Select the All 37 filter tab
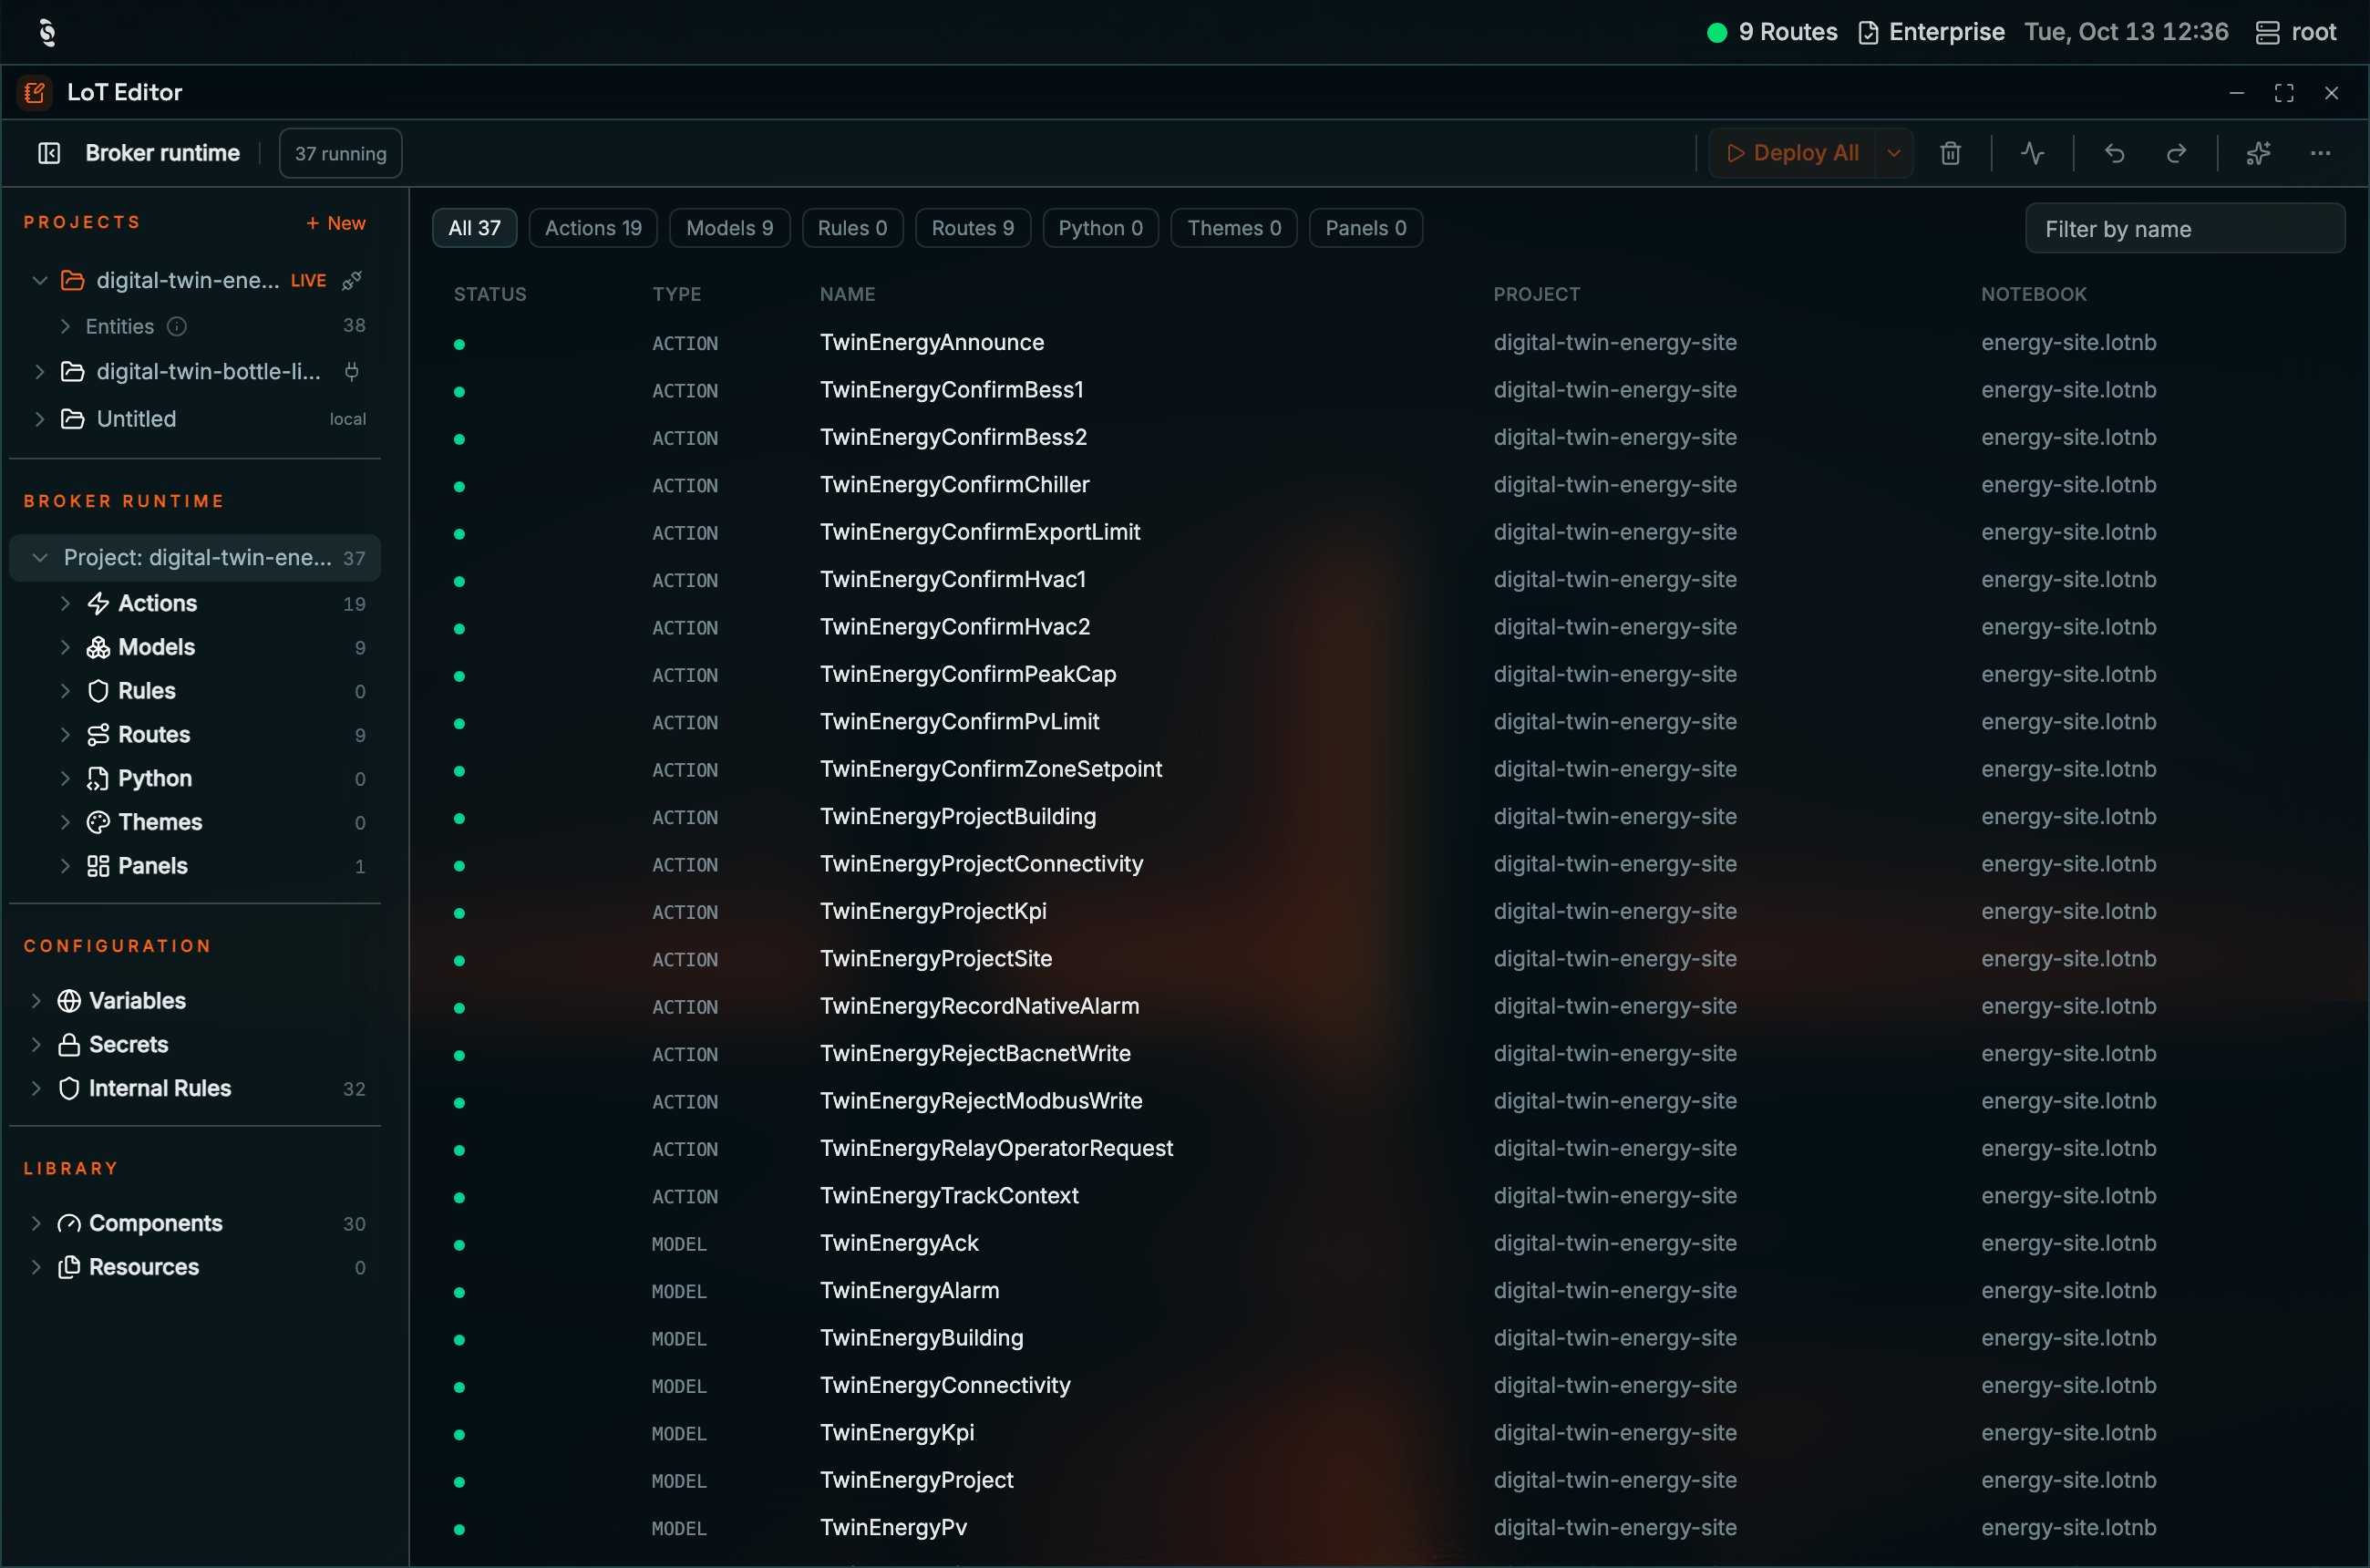2370x1568 pixels. click(x=474, y=228)
